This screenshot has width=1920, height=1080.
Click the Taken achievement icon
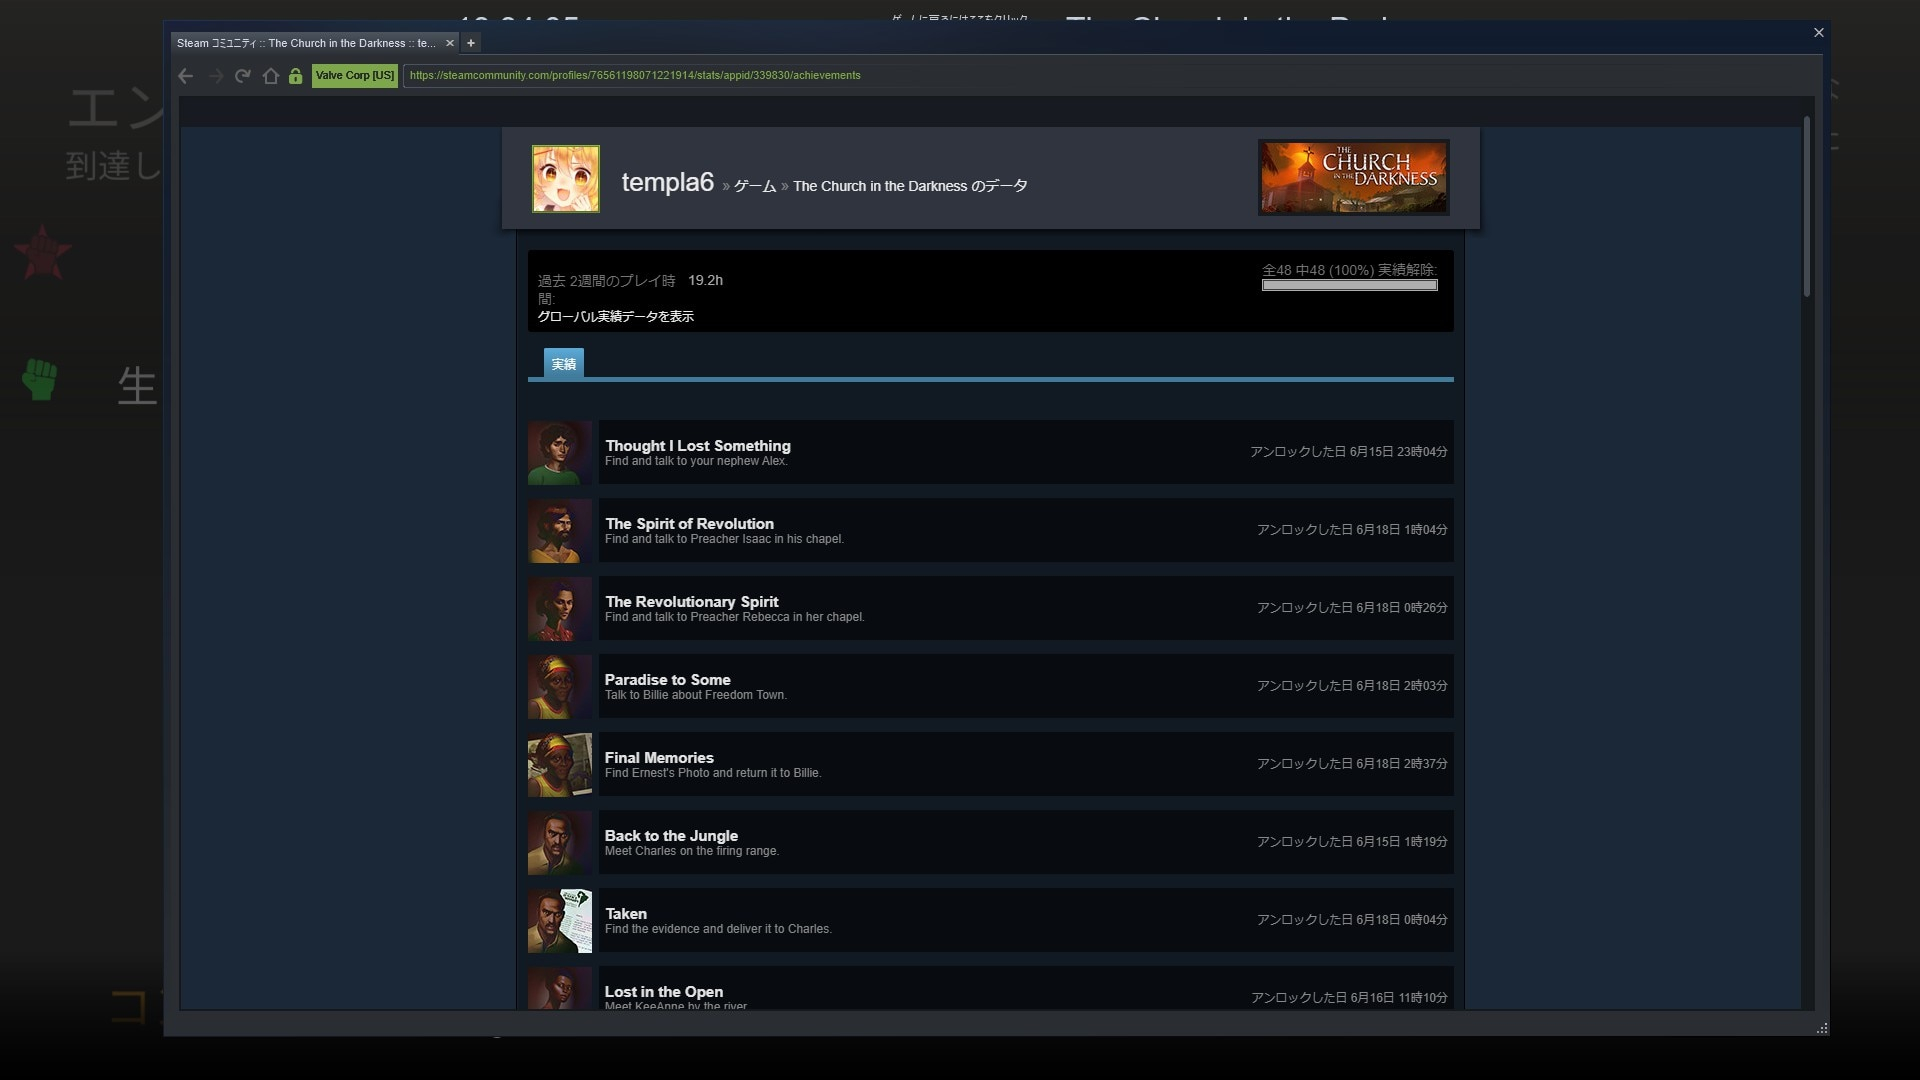point(560,920)
